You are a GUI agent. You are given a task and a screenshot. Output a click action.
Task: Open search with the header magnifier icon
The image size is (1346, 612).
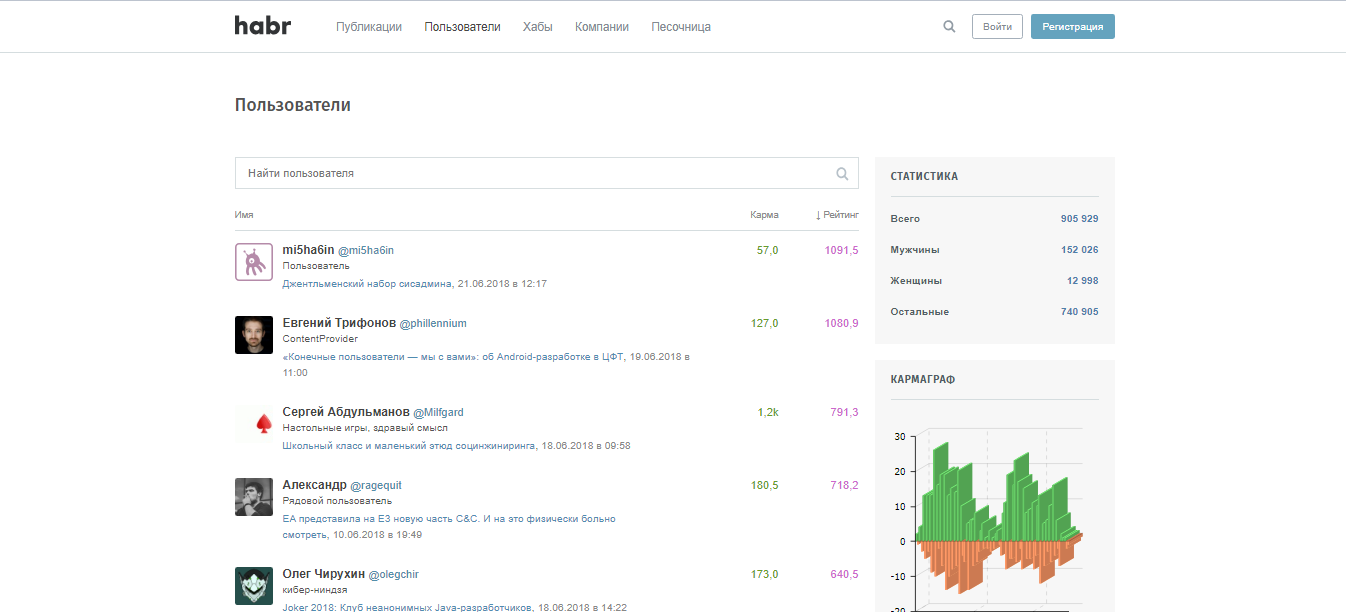[x=949, y=27]
